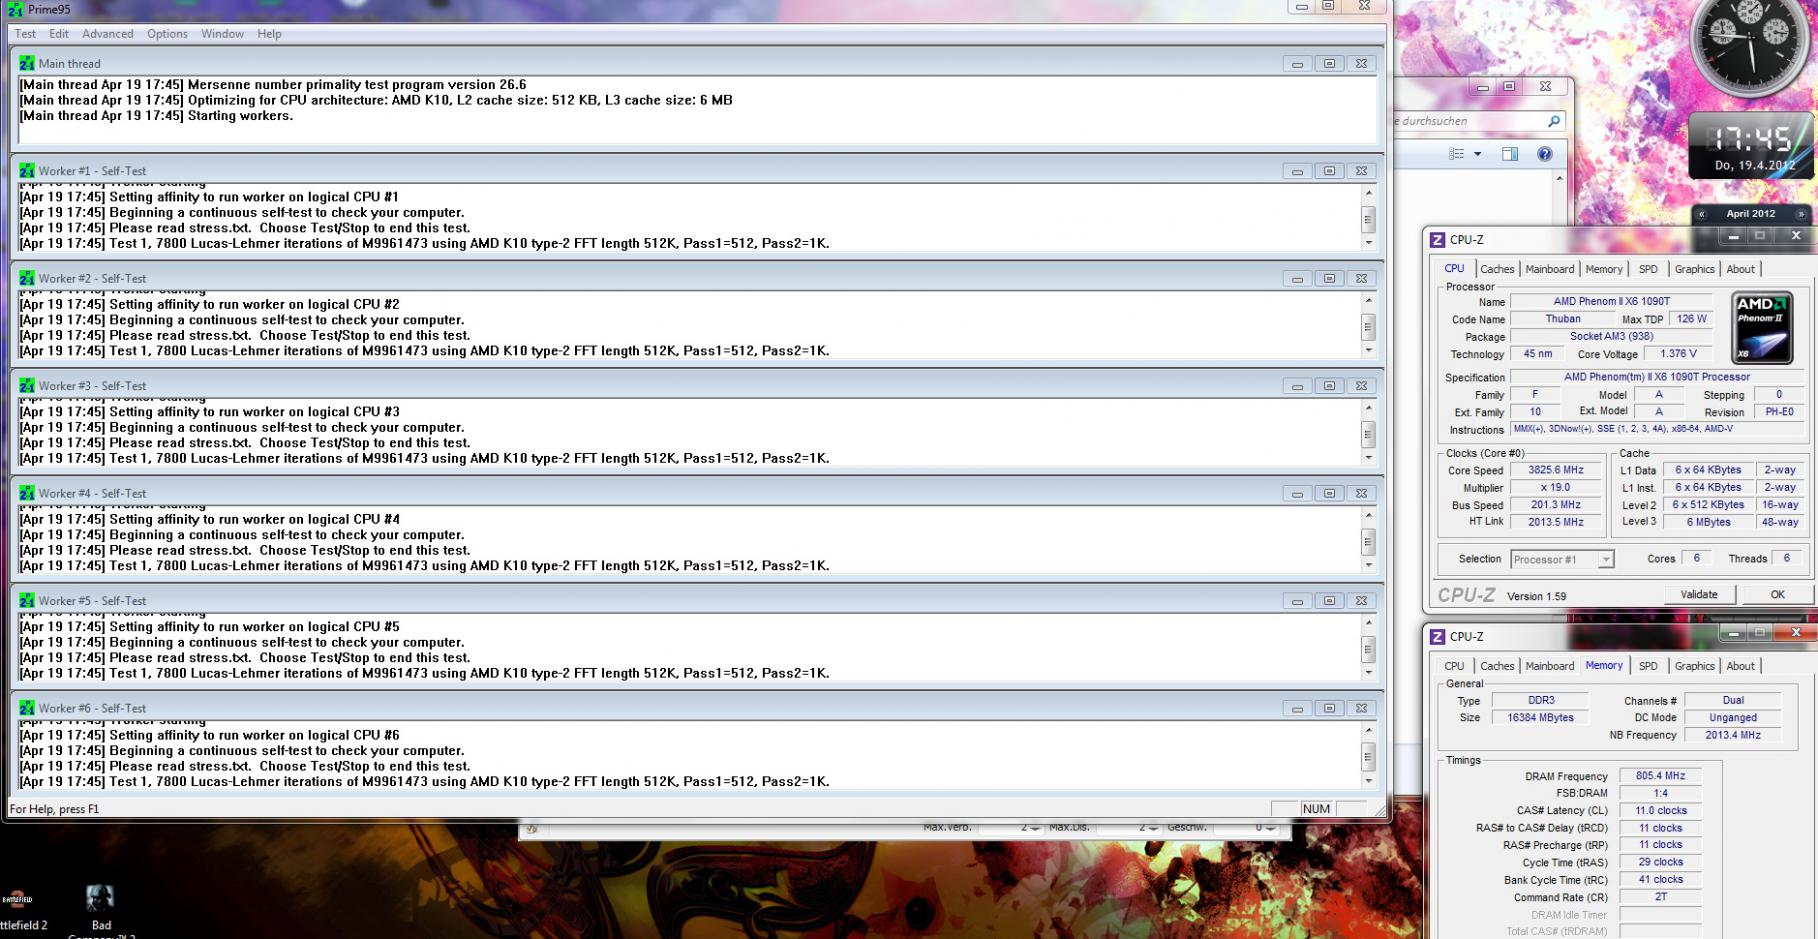This screenshot has width=1818, height=939.
Task: Click the Max.Verb. spinner arrows in the bottom window
Action: point(1035,828)
